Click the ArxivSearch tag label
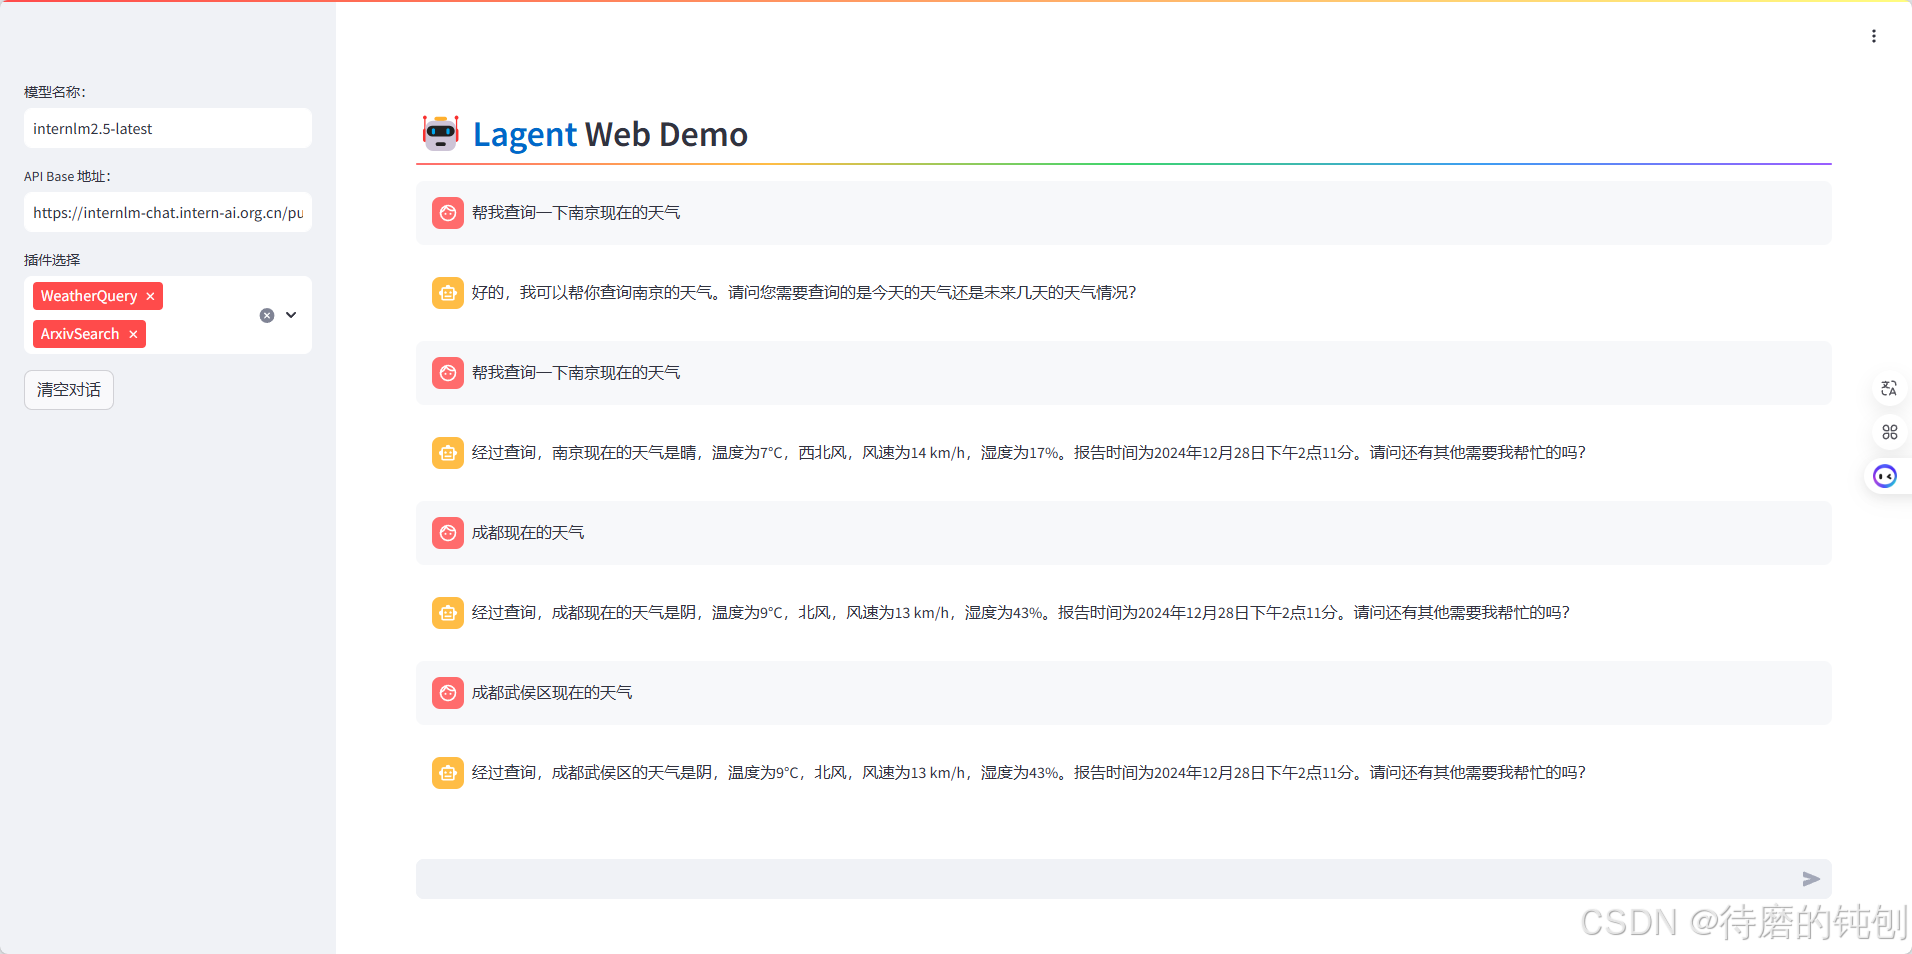This screenshot has height=954, width=1912. click(80, 334)
